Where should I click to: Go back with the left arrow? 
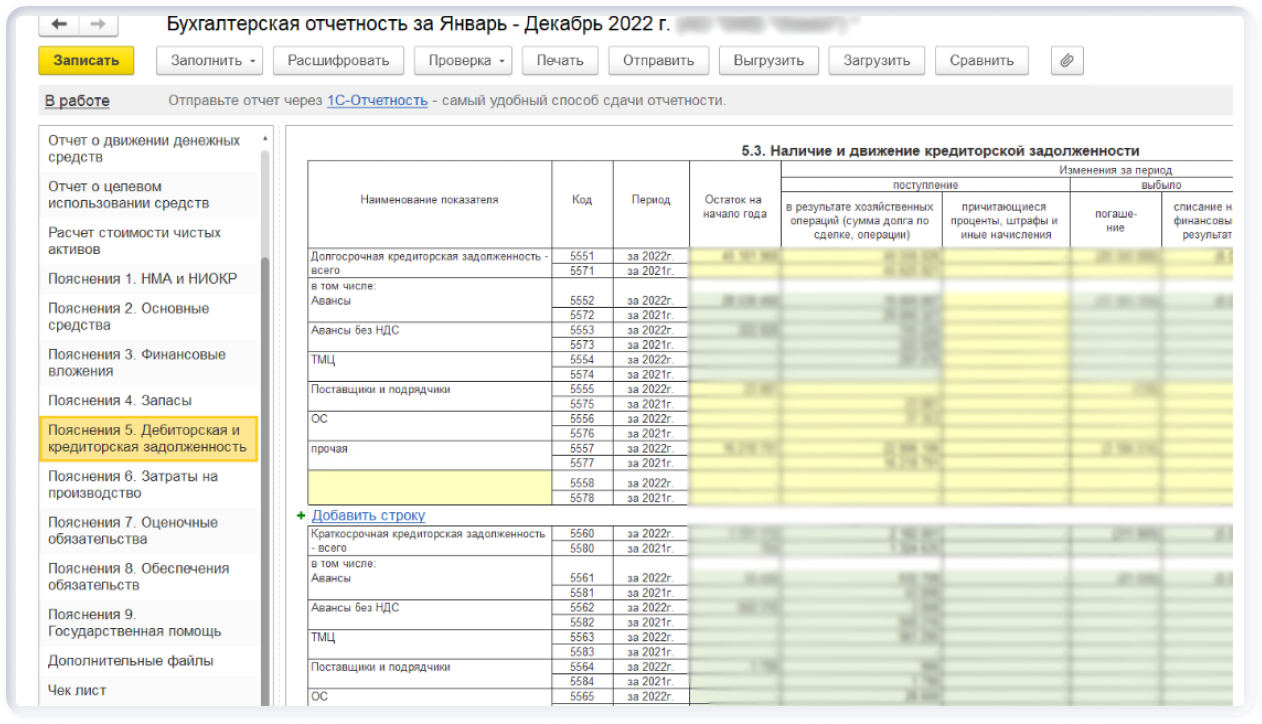coord(61,24)
